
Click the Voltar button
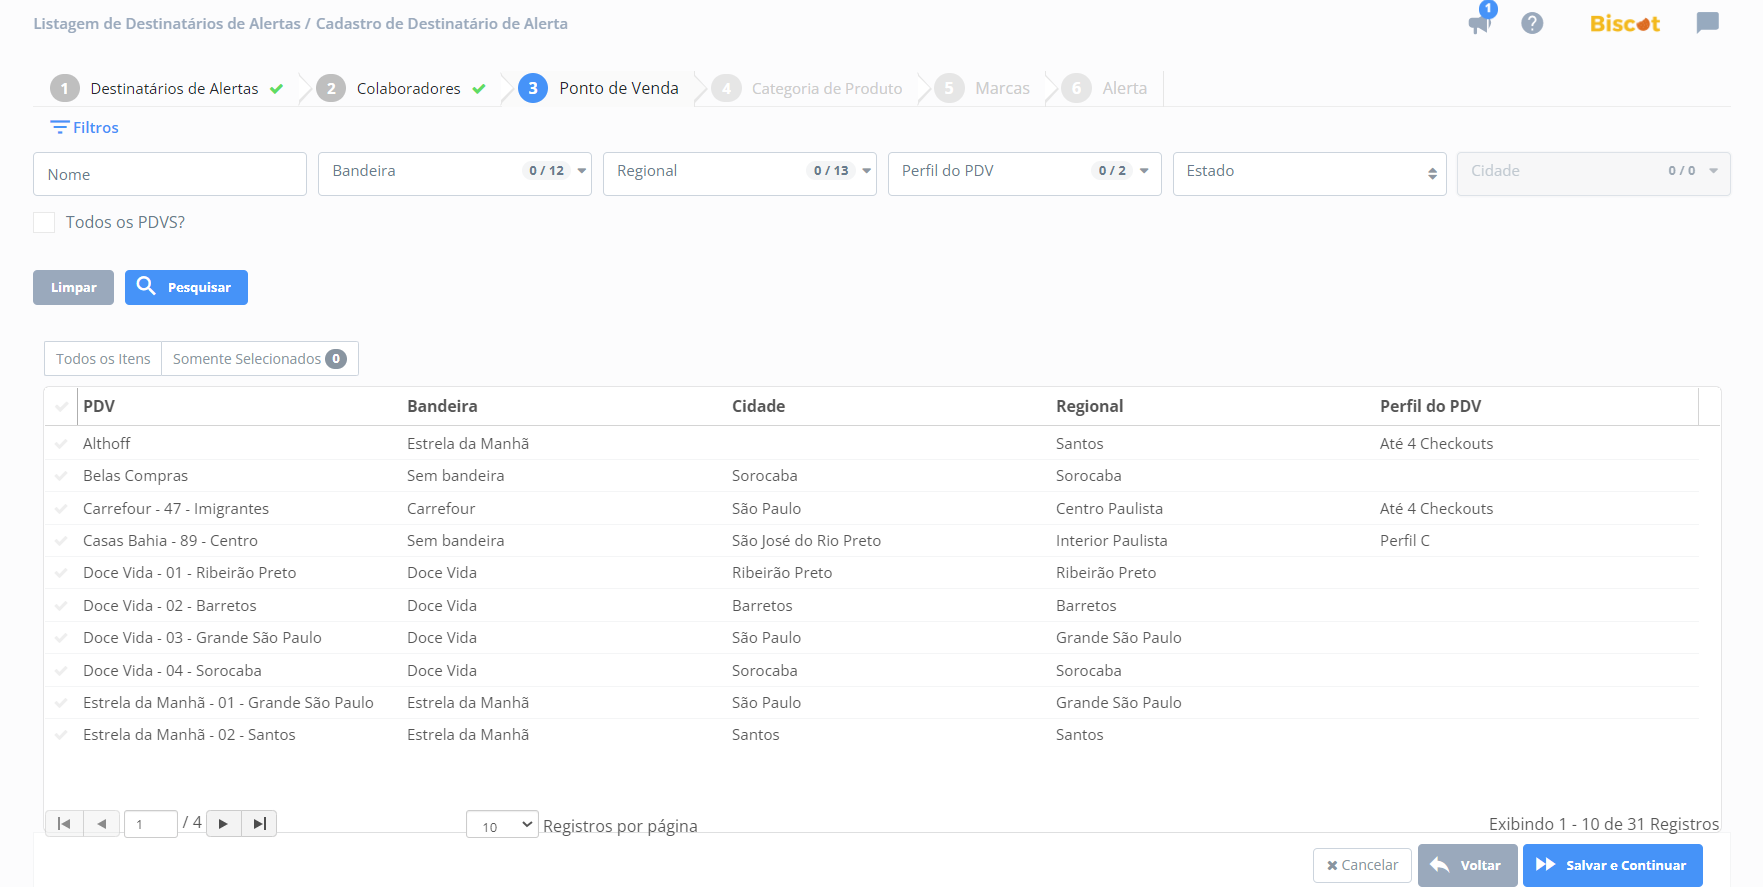coord(1468,865)
